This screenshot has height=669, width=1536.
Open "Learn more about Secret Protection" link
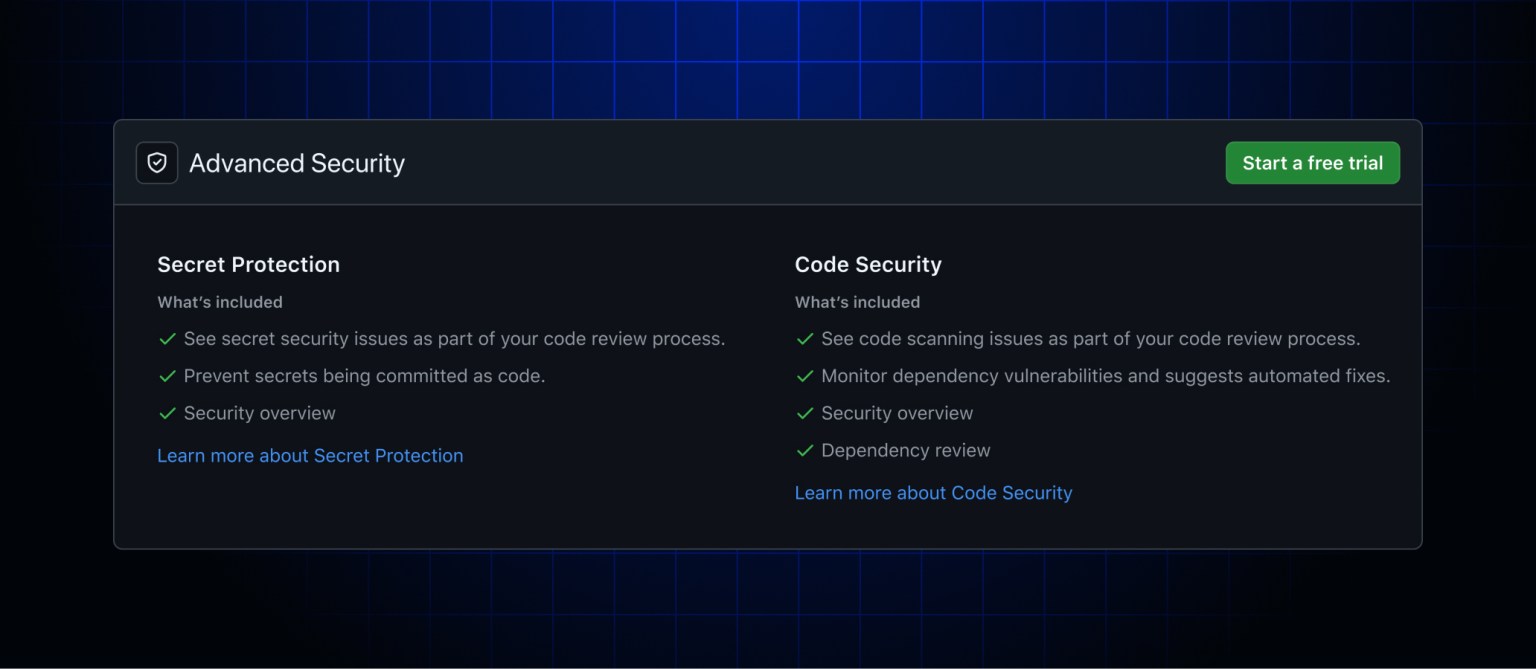click(310, 455)
